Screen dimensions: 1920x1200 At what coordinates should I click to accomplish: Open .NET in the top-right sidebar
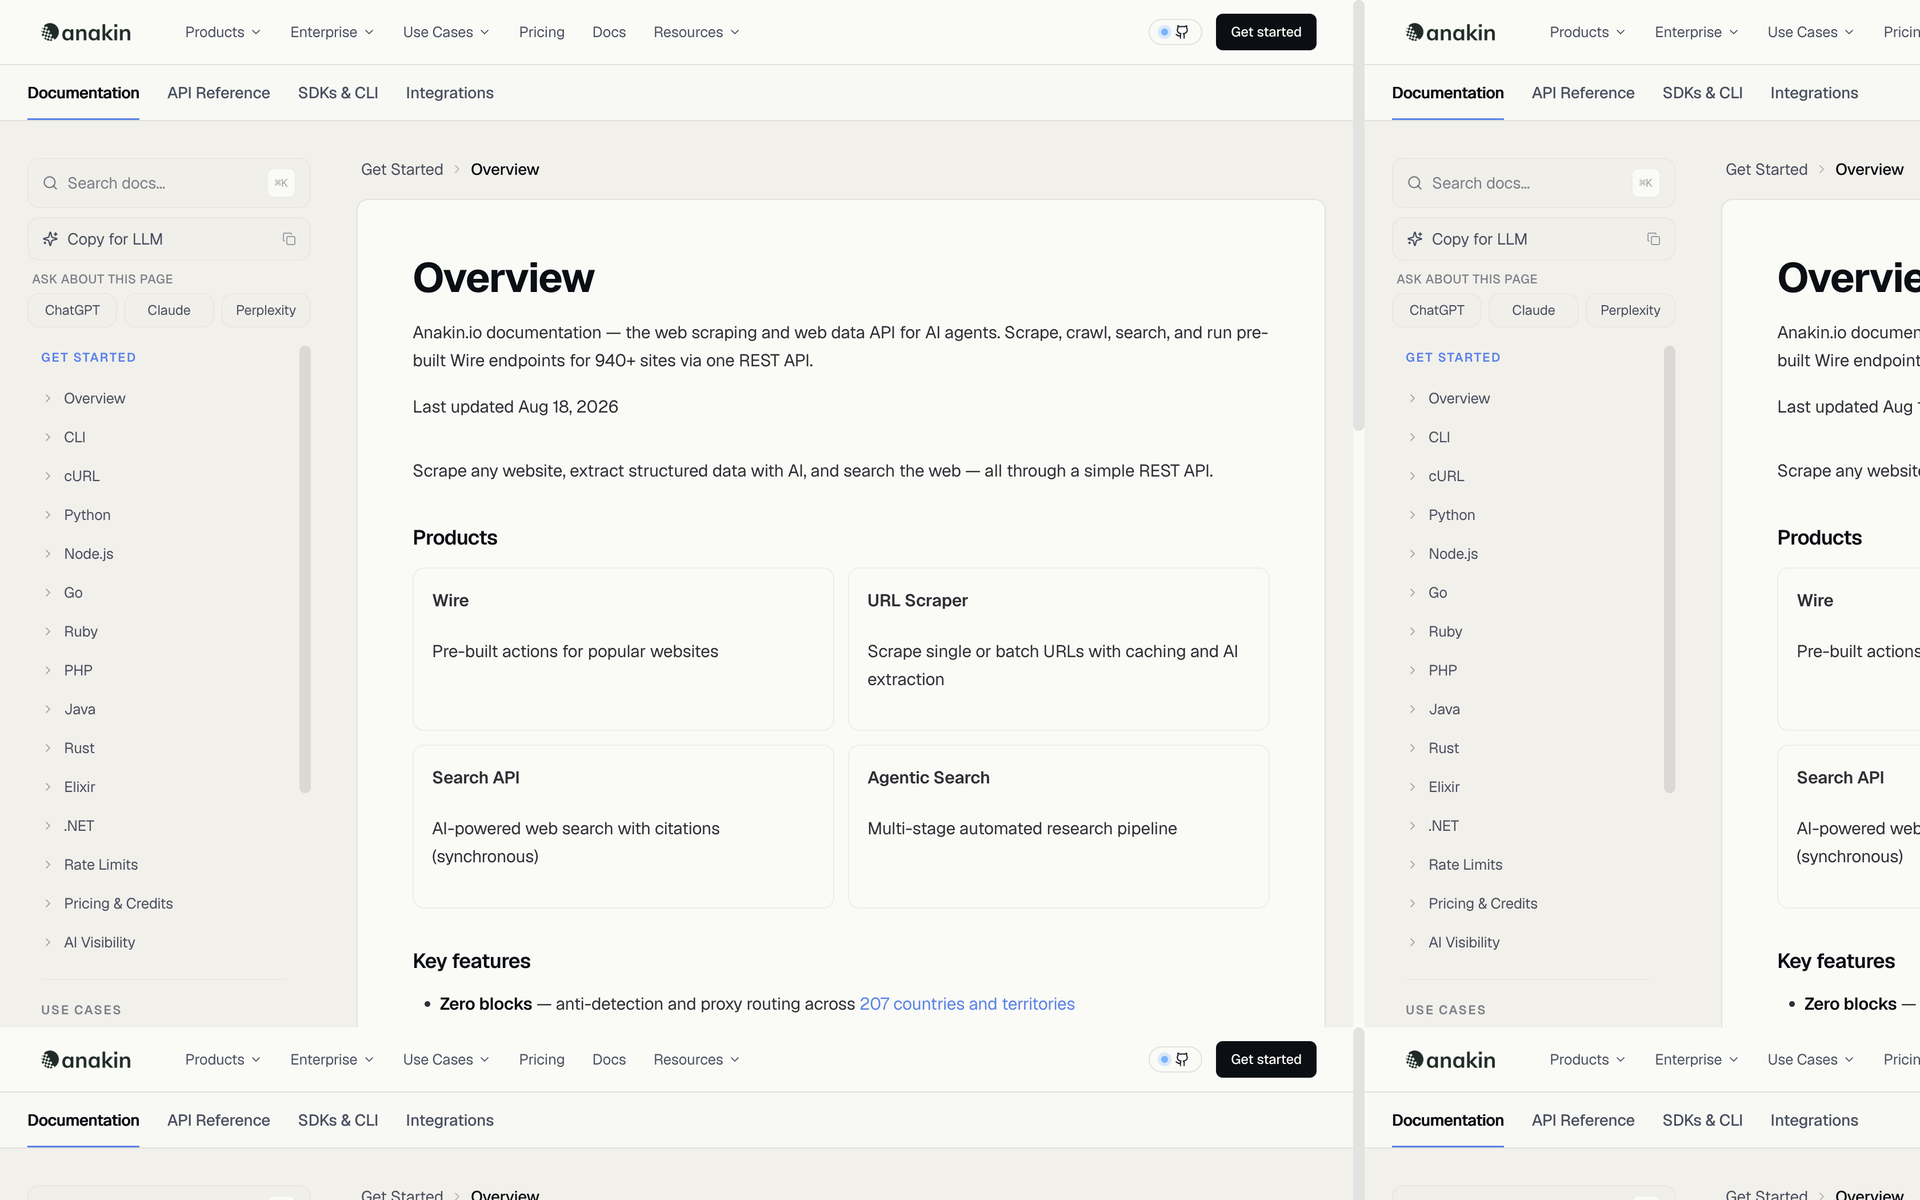coord(1443,826)
